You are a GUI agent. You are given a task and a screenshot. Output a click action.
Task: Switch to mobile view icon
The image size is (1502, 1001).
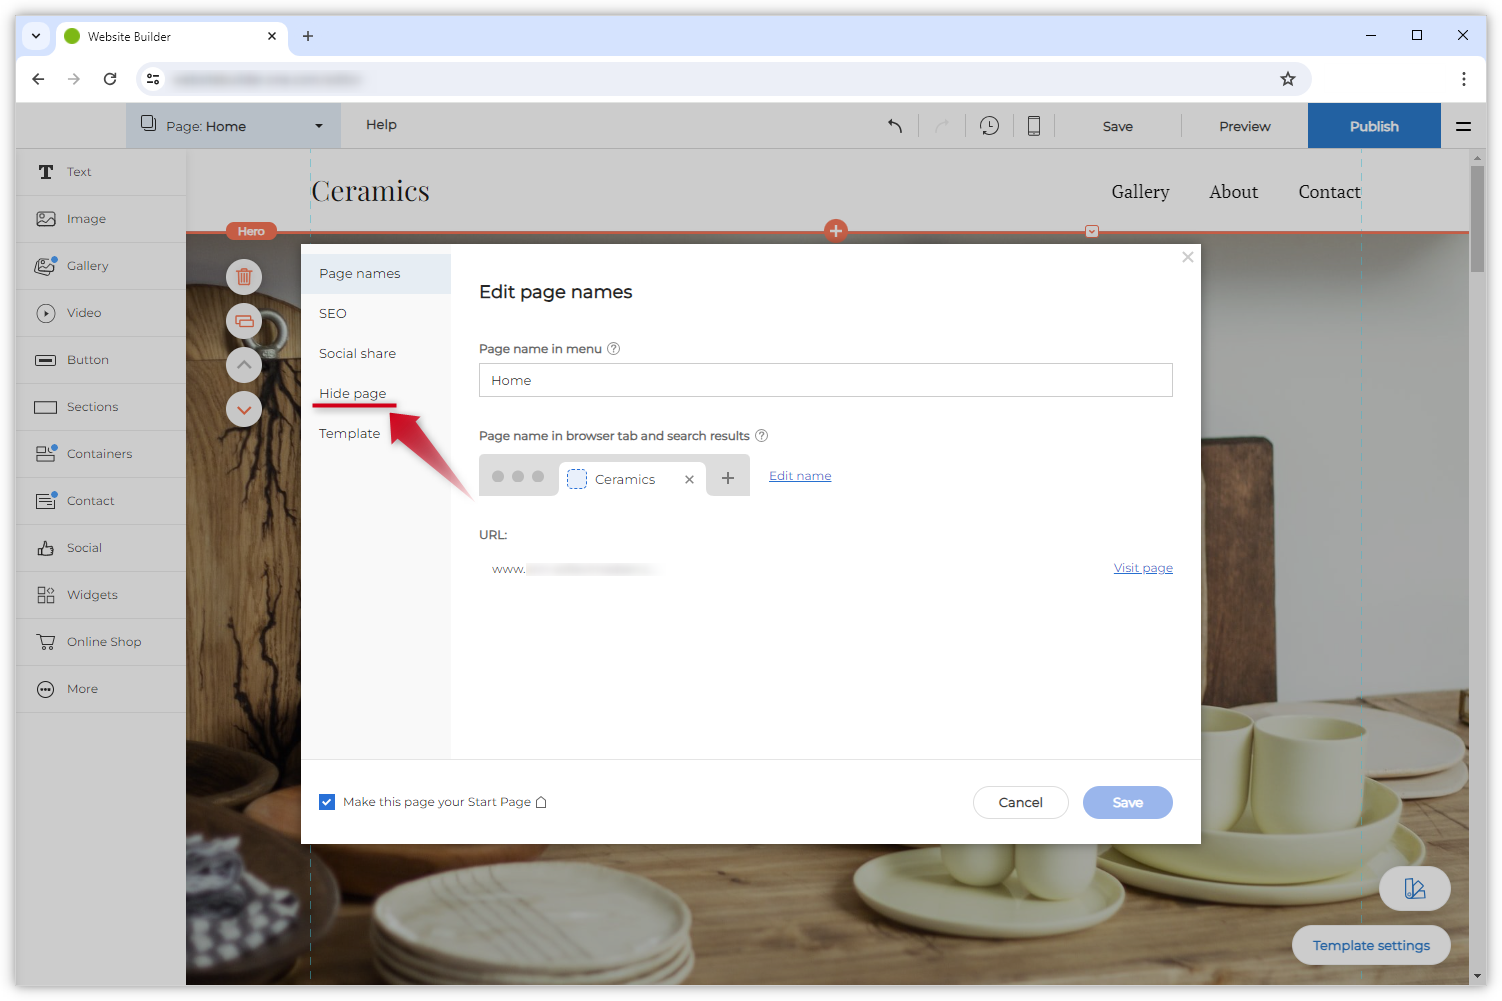pyautogui.click(x=1034, y=126)
